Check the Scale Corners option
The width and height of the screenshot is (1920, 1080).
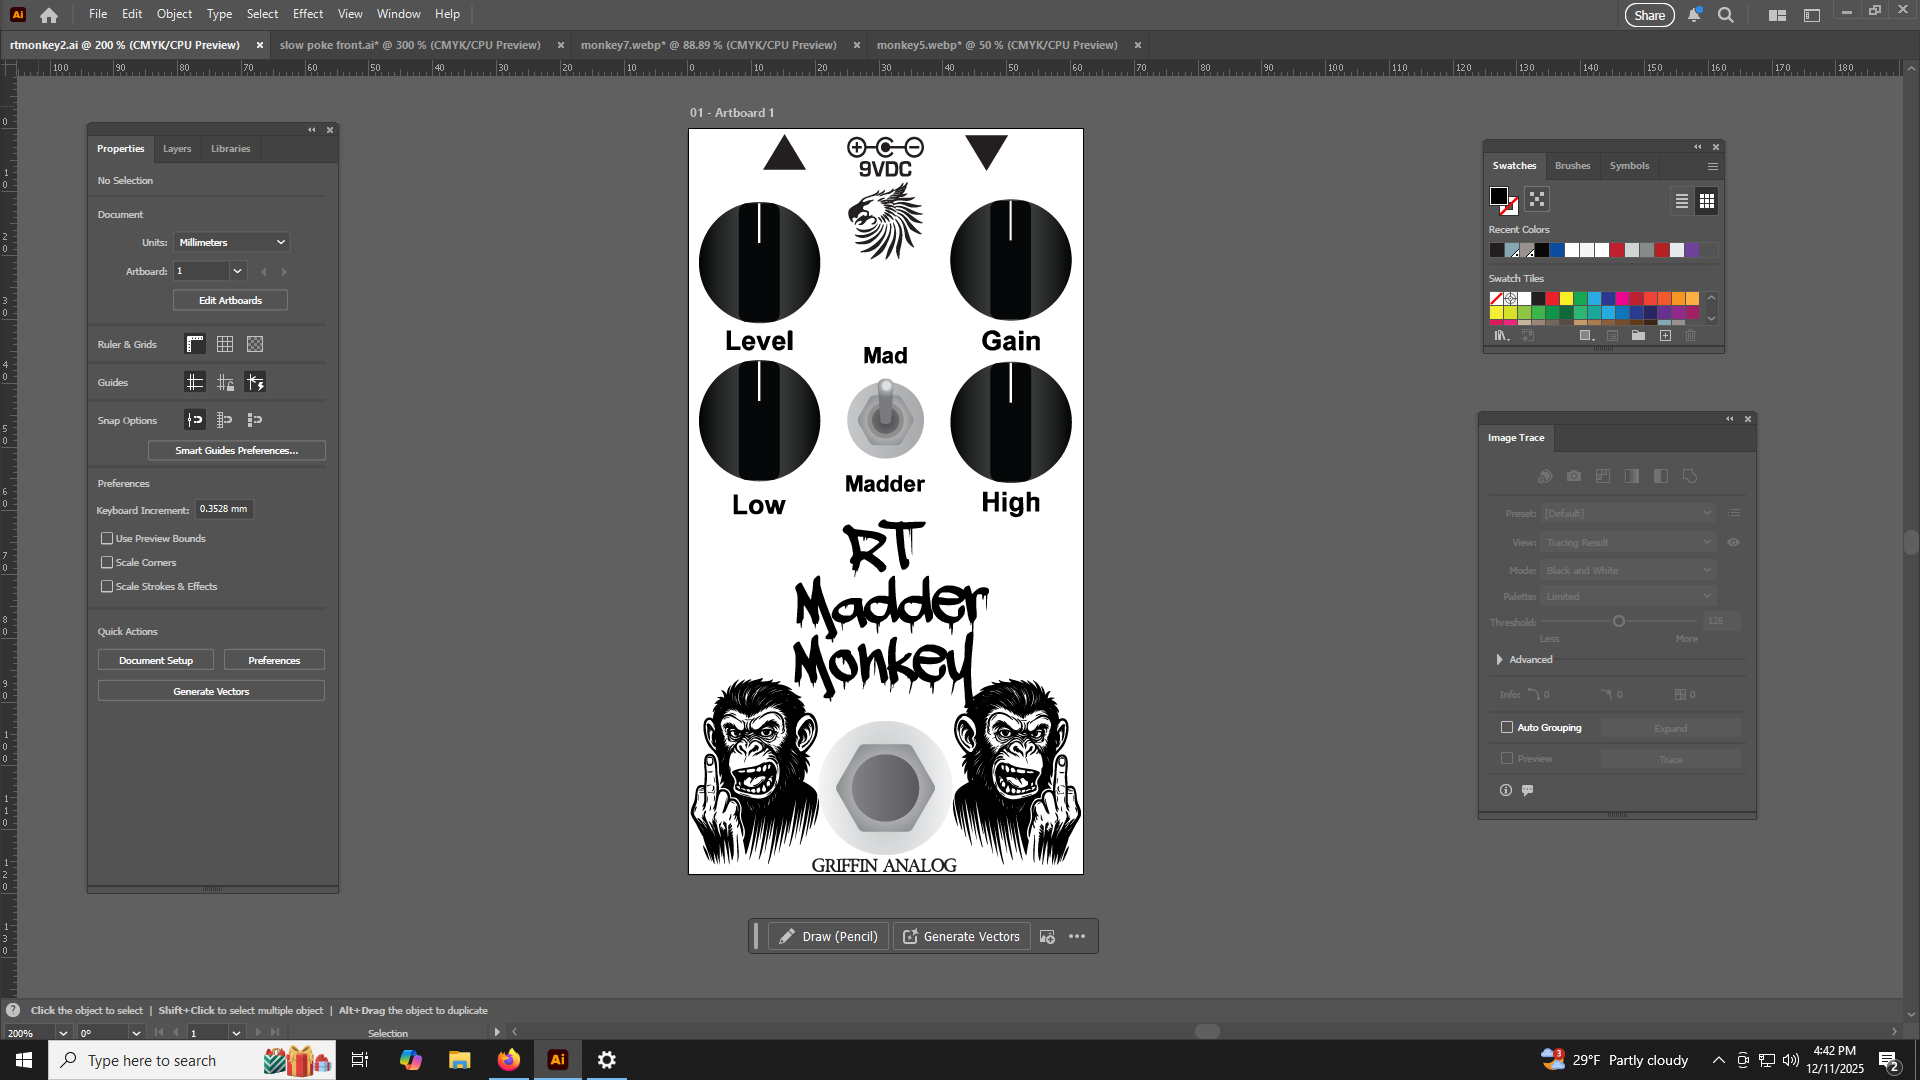(107, 563)
